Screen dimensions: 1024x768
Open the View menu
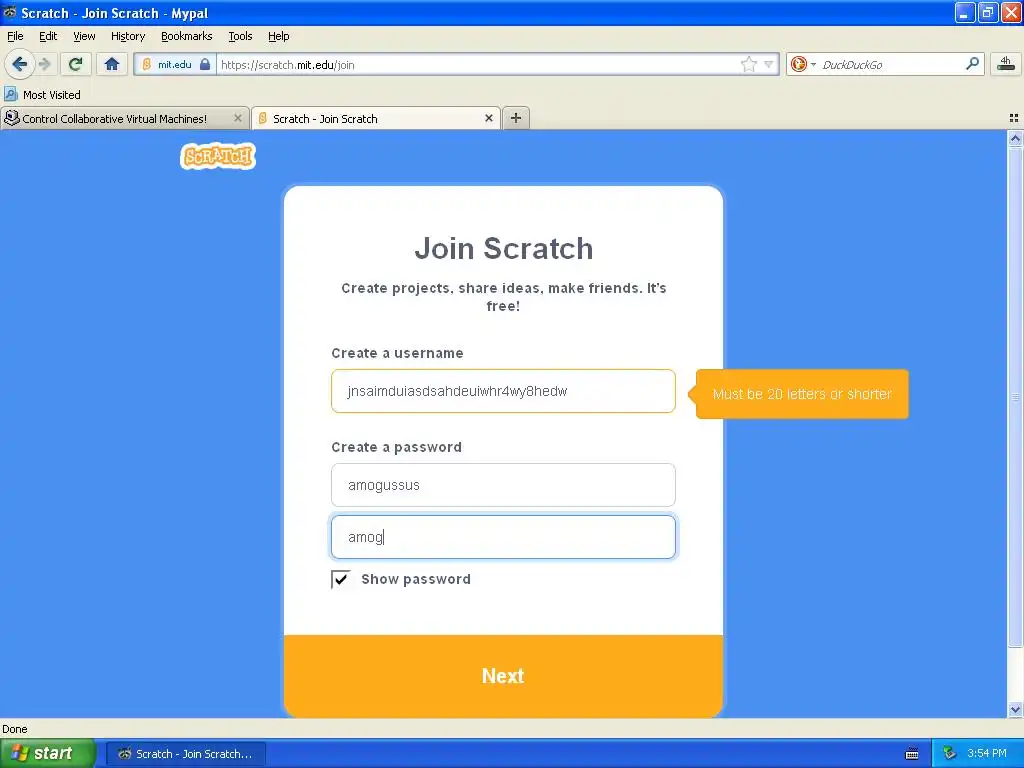84,36
